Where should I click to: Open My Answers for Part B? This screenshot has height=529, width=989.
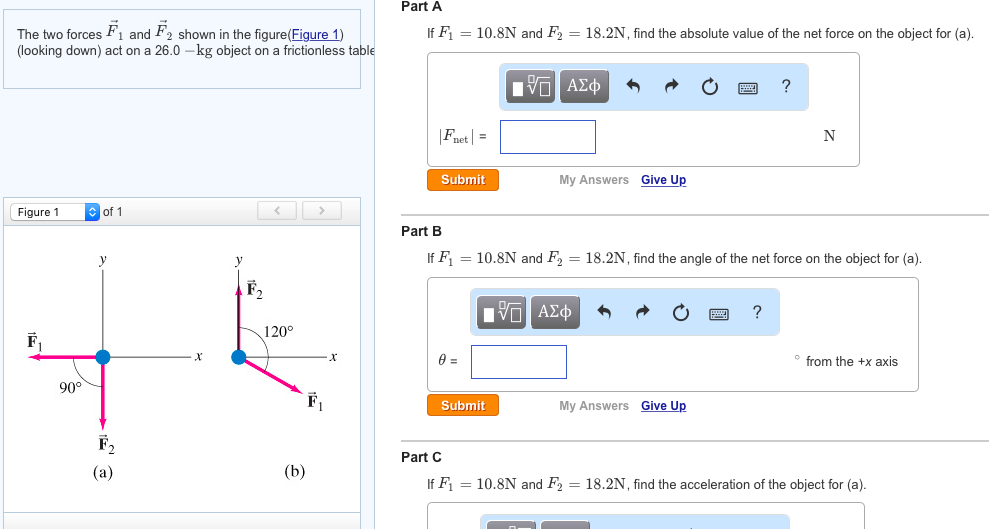click(594, 405)
